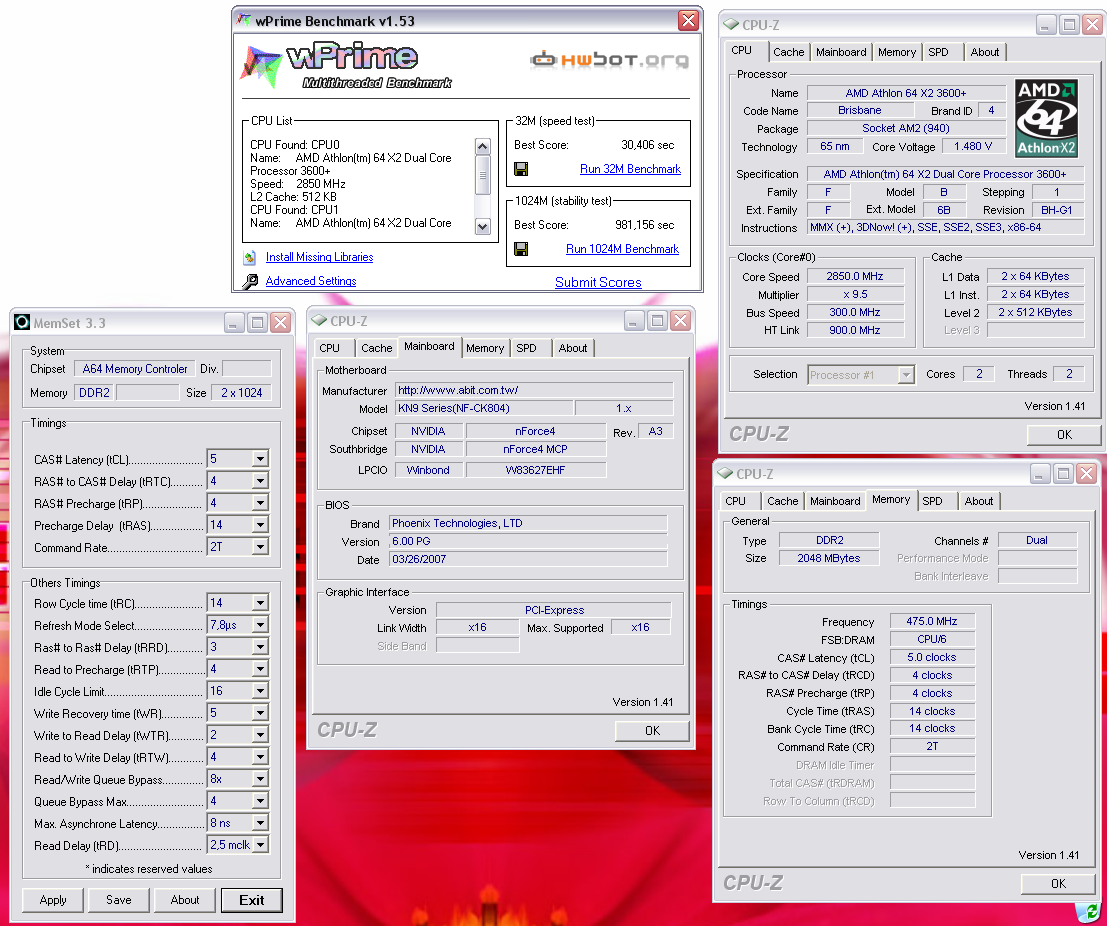
Task: Select Memory tab in CPU-Z Mainboard window
Action: coord(484,348)
